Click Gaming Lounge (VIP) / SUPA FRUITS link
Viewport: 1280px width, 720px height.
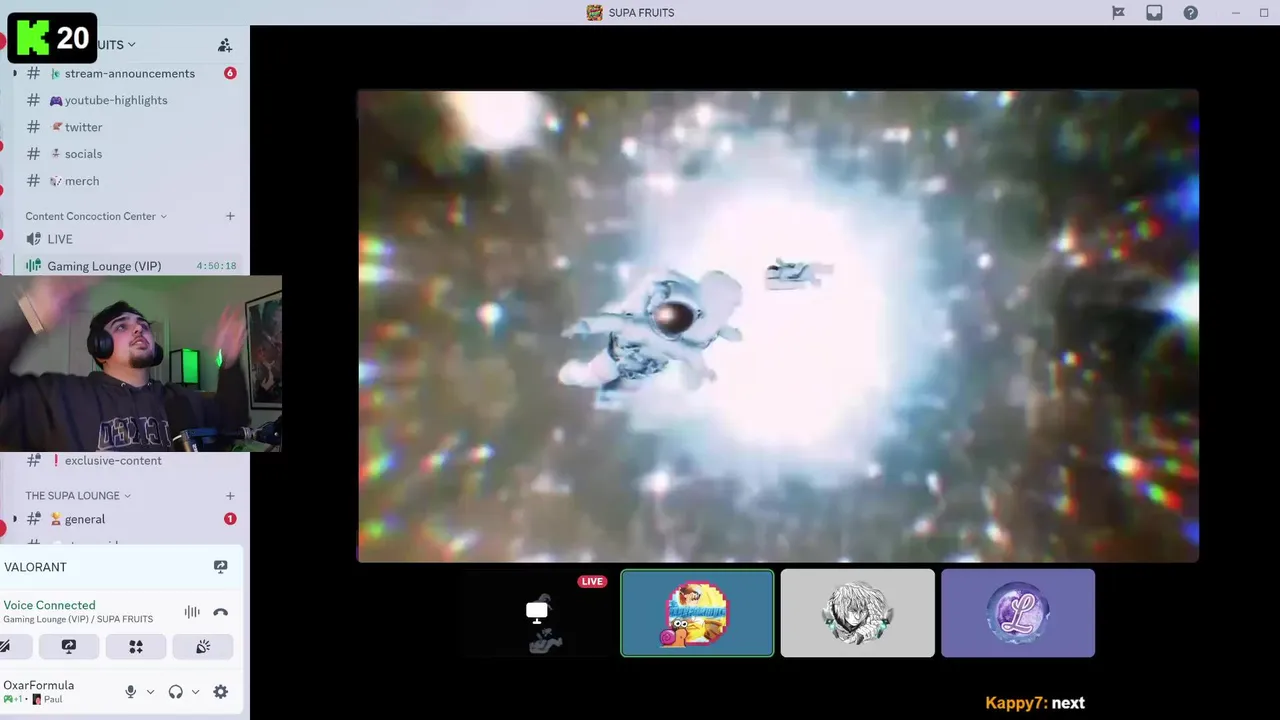coord(78,620)
